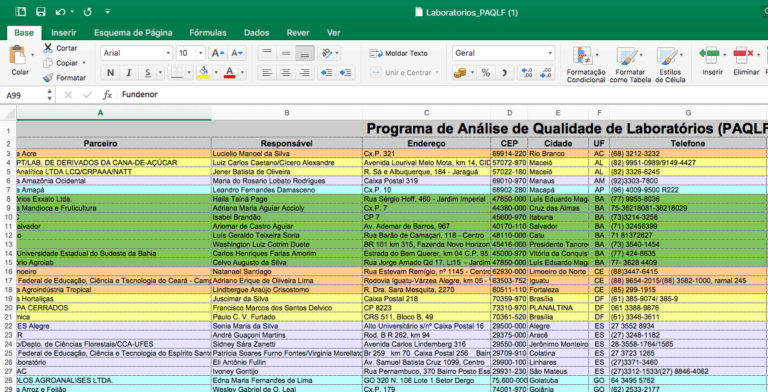This screenshot has height=392, width=768.
Task: Open Formatar como Tabela
Action: [630, 64]
